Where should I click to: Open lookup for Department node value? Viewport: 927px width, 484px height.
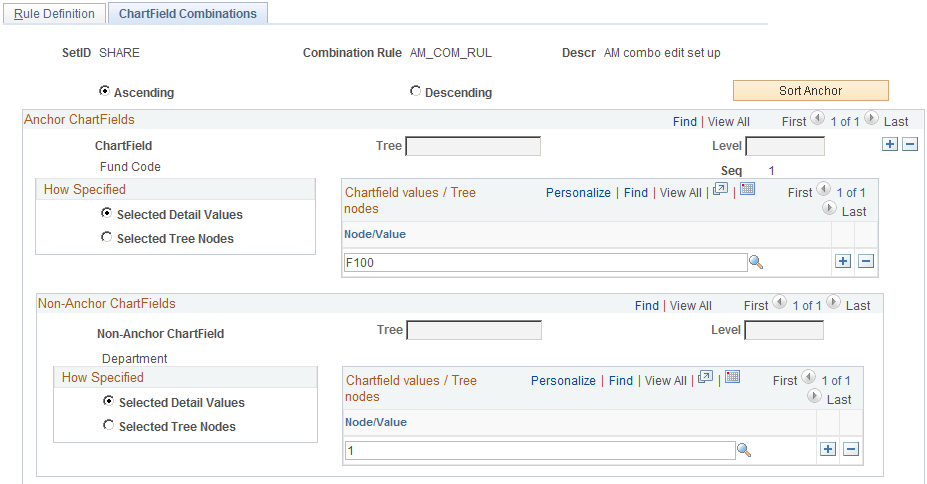point(744,450)
